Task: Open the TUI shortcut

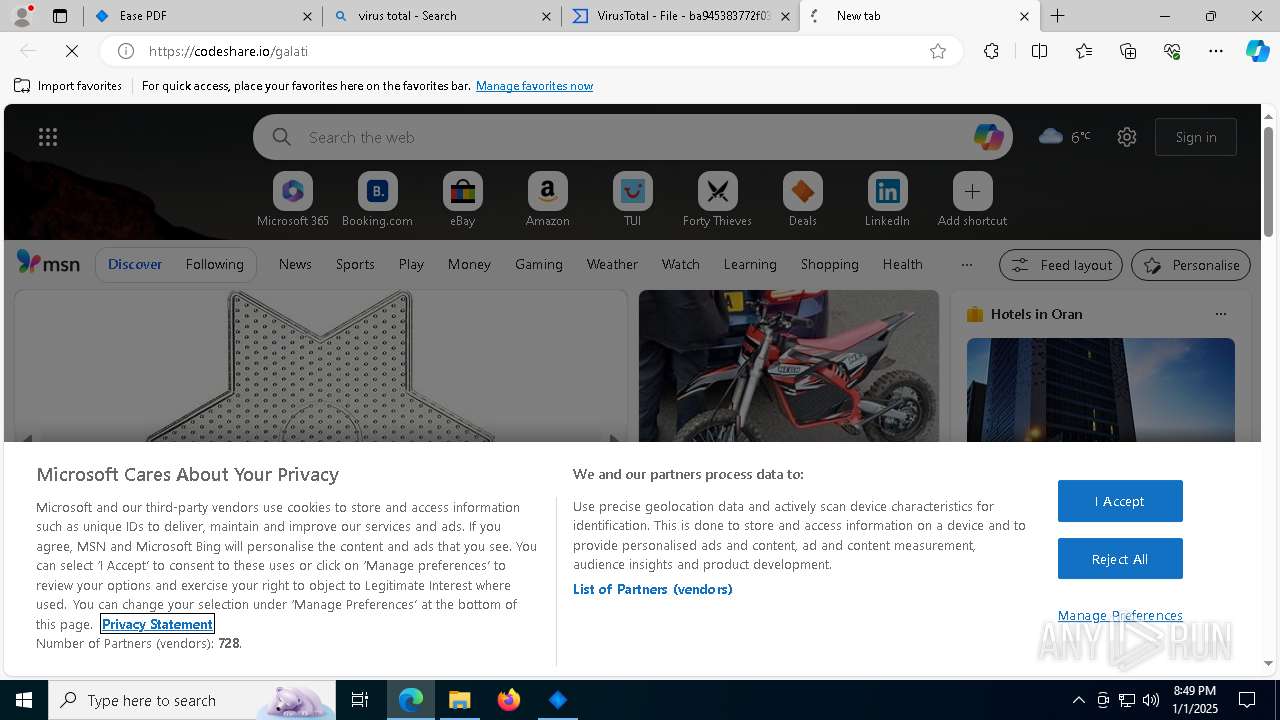Action: 633,200
